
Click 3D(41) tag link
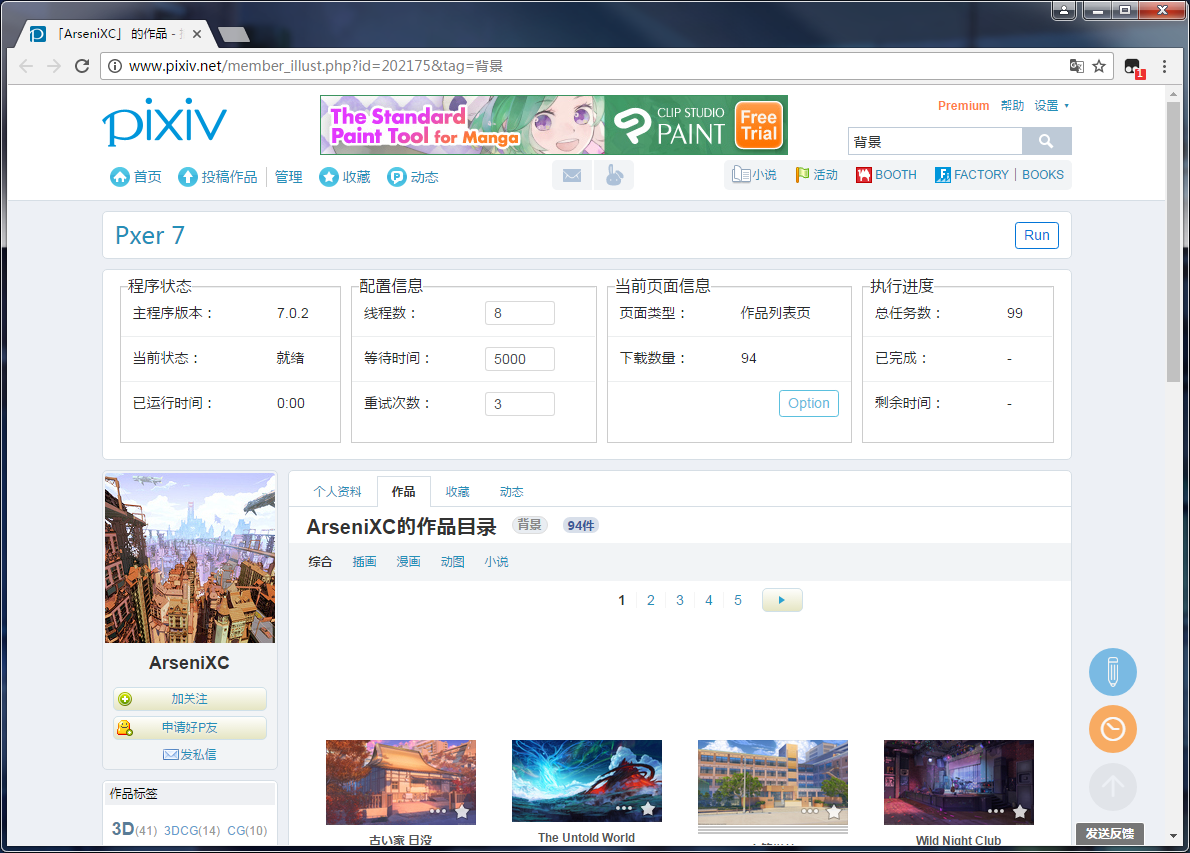coord(134,829)
